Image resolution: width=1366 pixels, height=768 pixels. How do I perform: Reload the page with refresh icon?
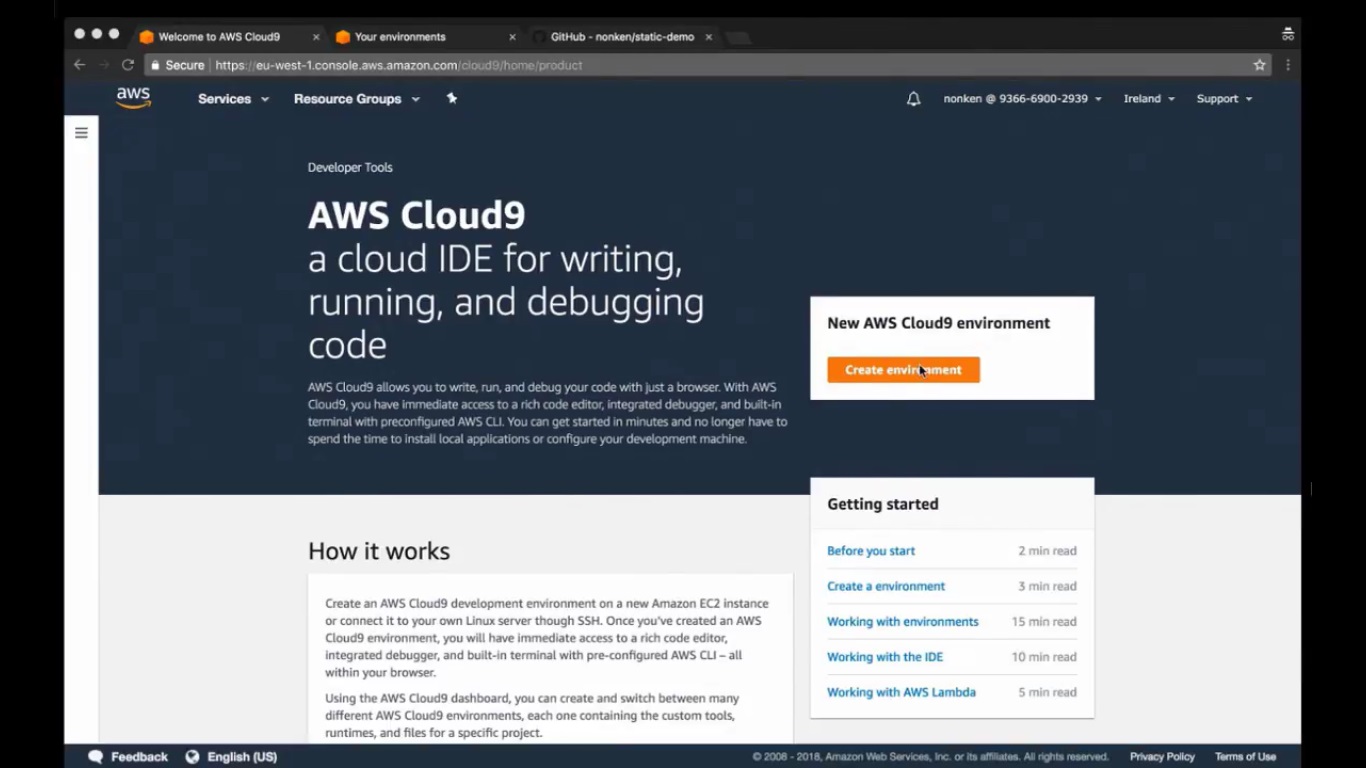[128, 65]
